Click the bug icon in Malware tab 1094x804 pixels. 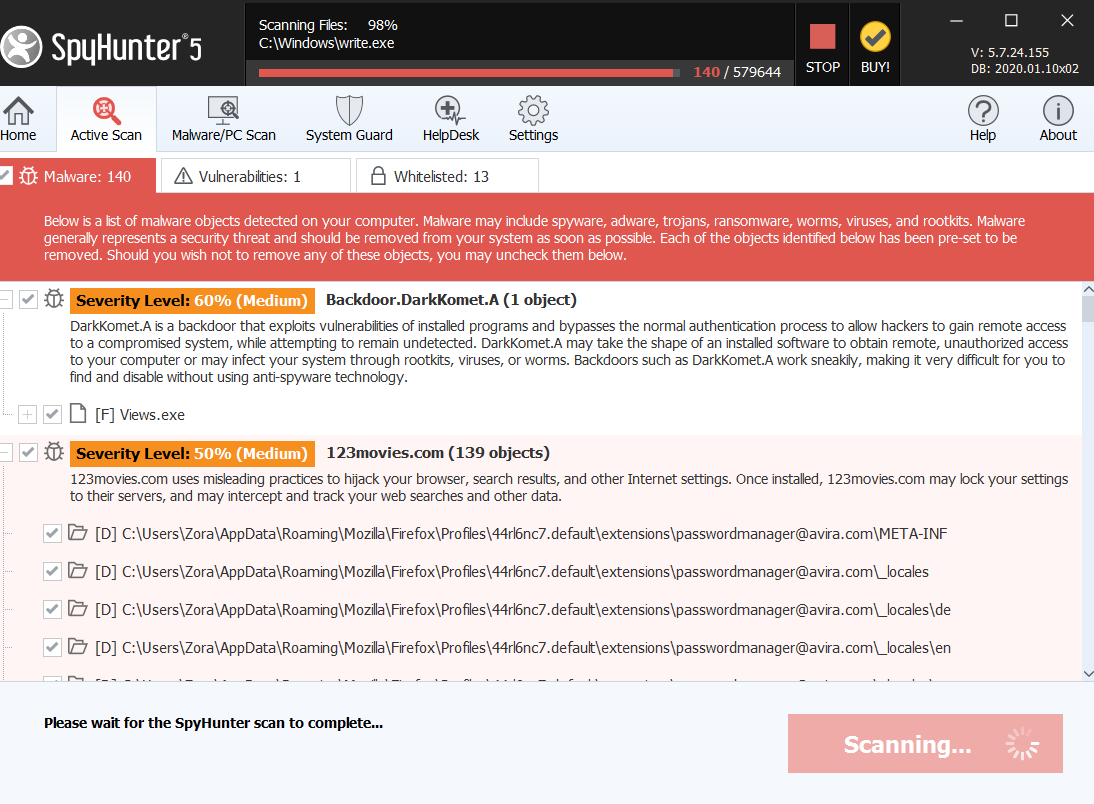[29, 176]
